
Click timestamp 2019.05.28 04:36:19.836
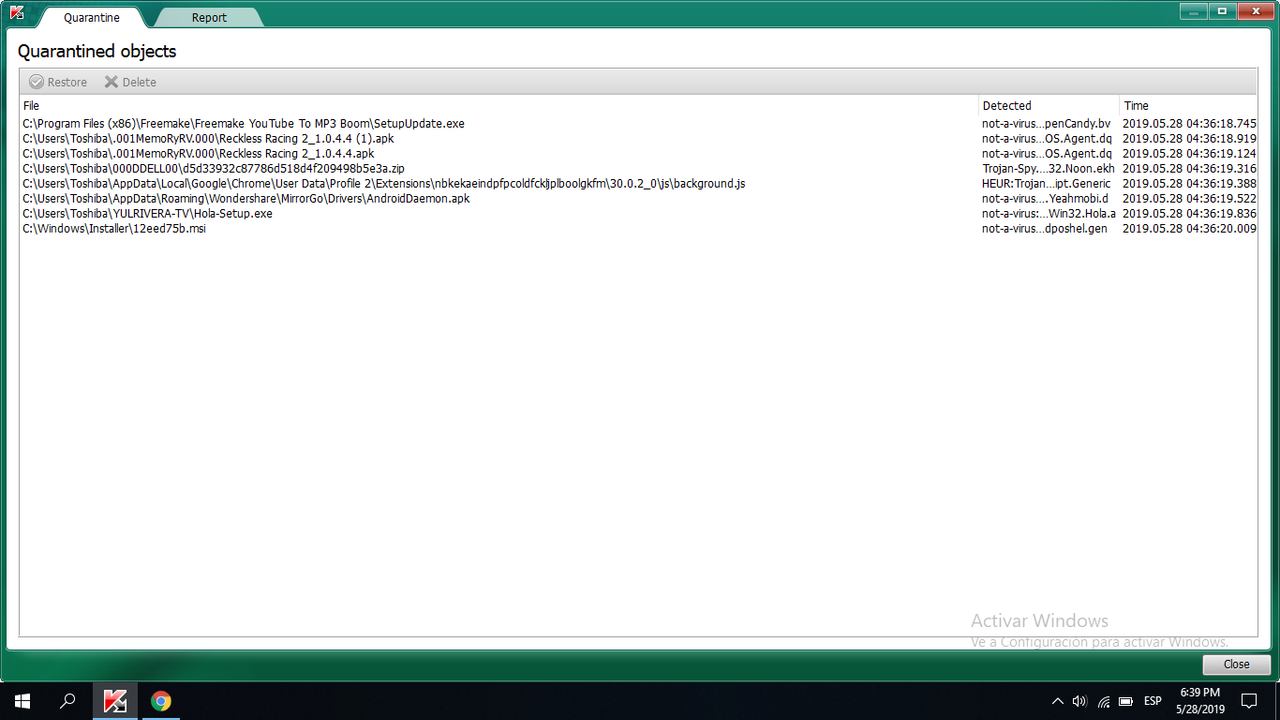1189,214
